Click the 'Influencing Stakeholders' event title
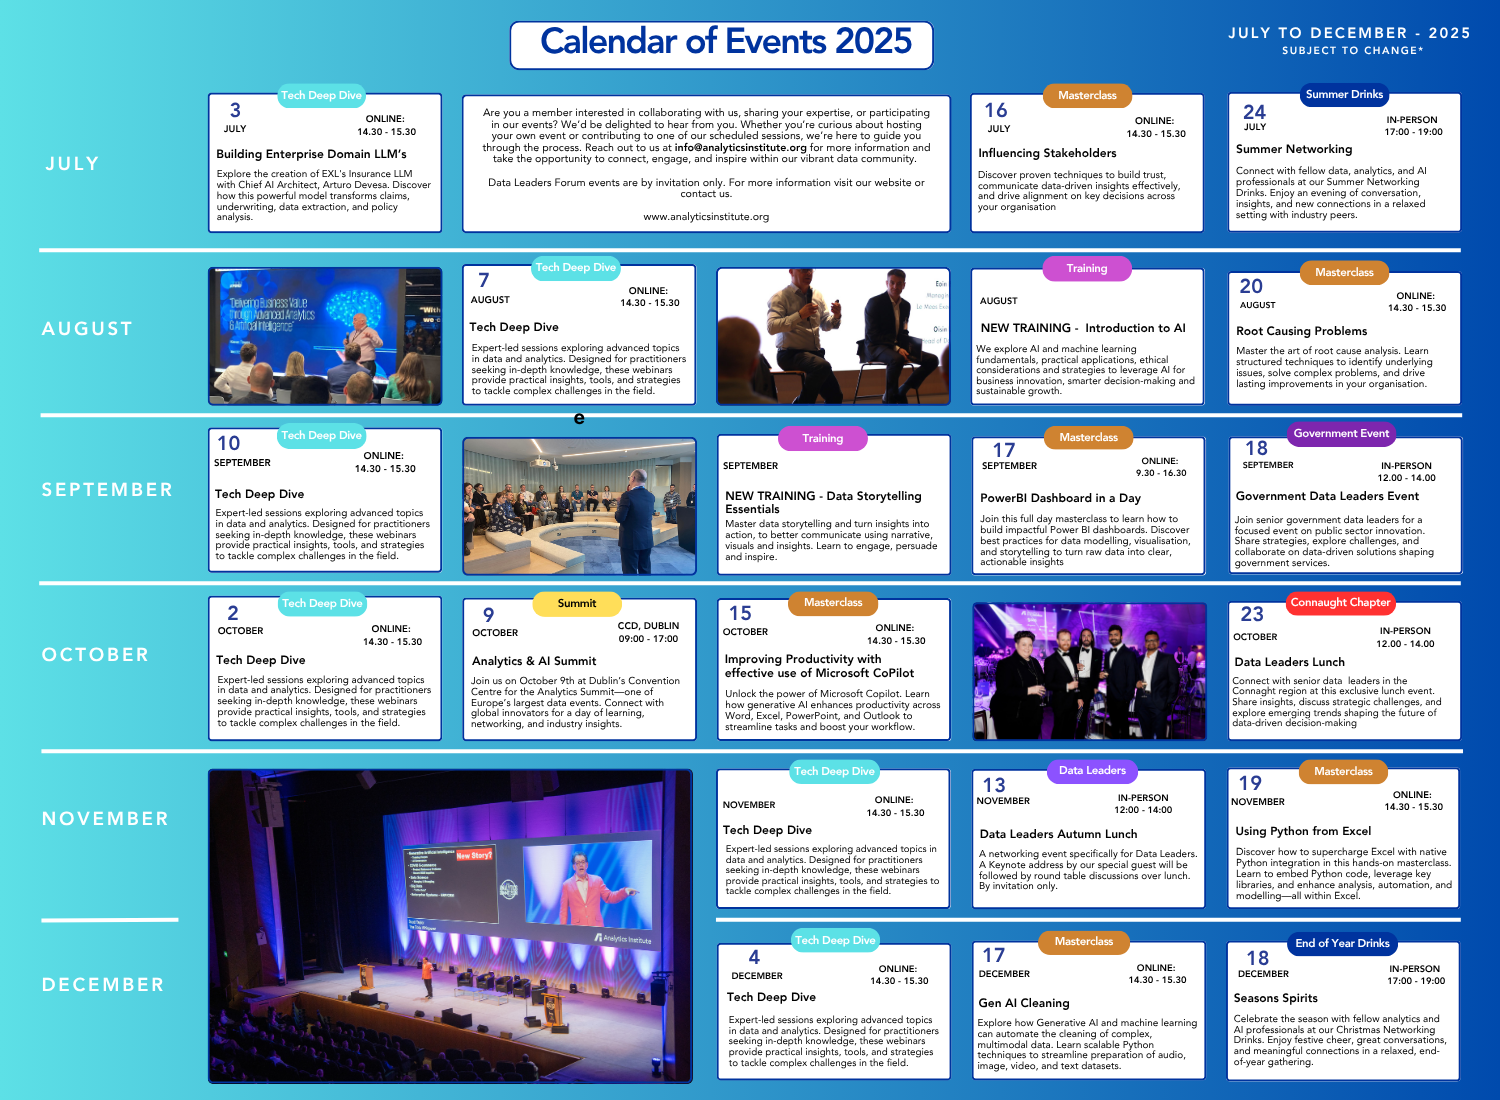Screen dimensions: 1500x1100 1047,153
